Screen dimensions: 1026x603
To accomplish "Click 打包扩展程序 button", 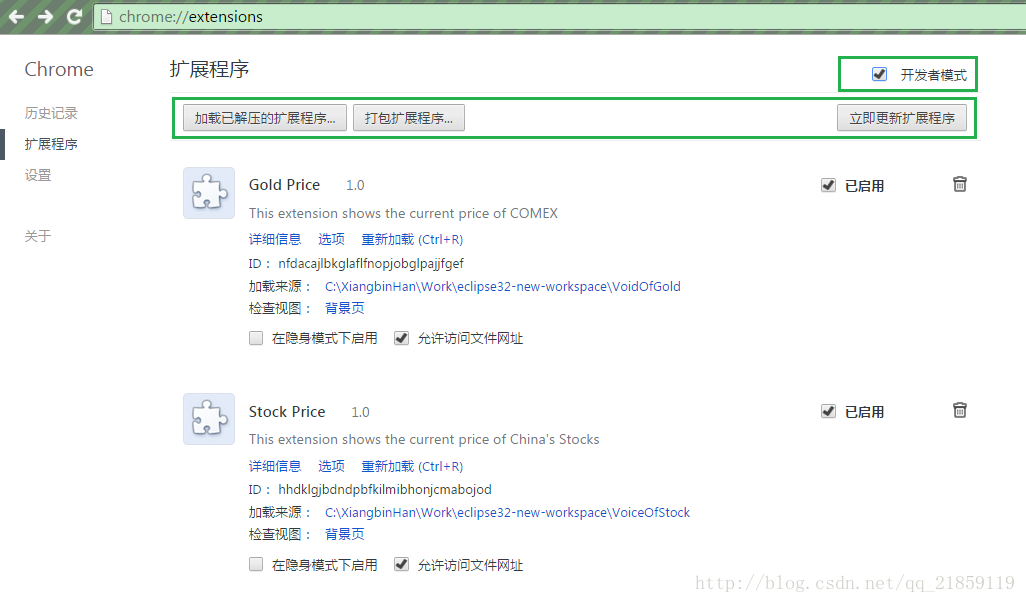I will 408,117.
